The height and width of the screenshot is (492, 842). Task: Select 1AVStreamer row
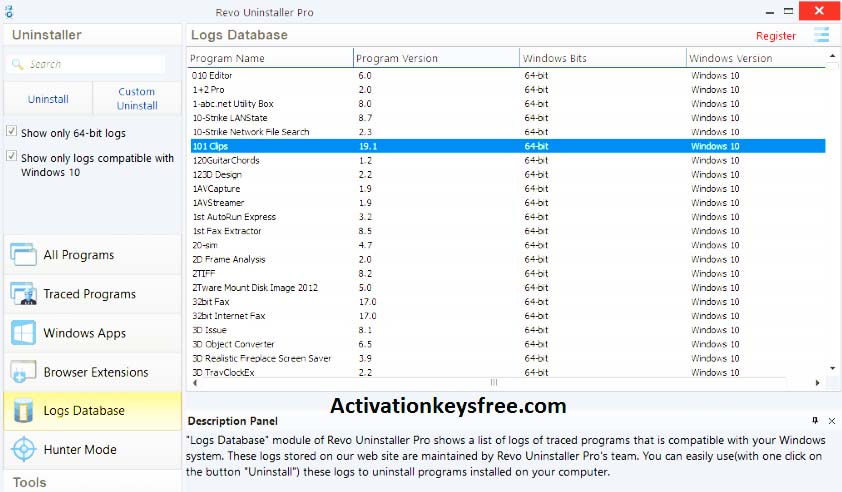508,202
